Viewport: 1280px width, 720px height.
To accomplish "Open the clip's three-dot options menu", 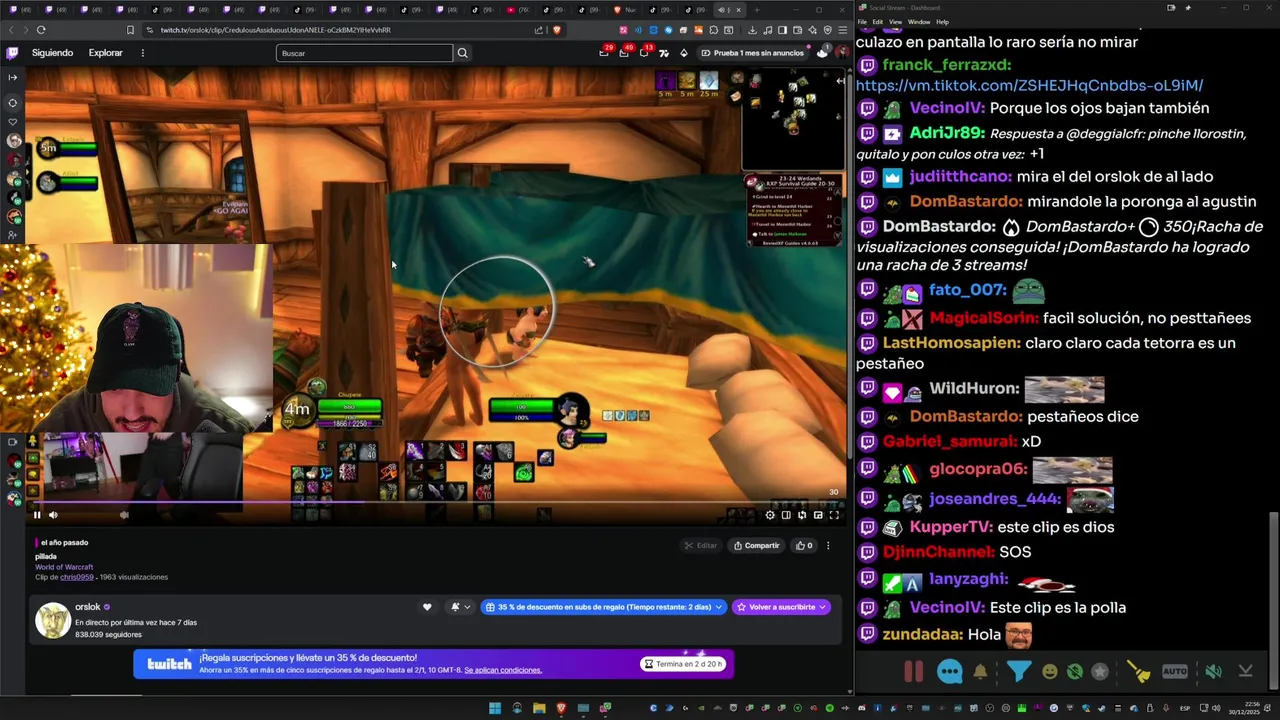I will (828, 545).
